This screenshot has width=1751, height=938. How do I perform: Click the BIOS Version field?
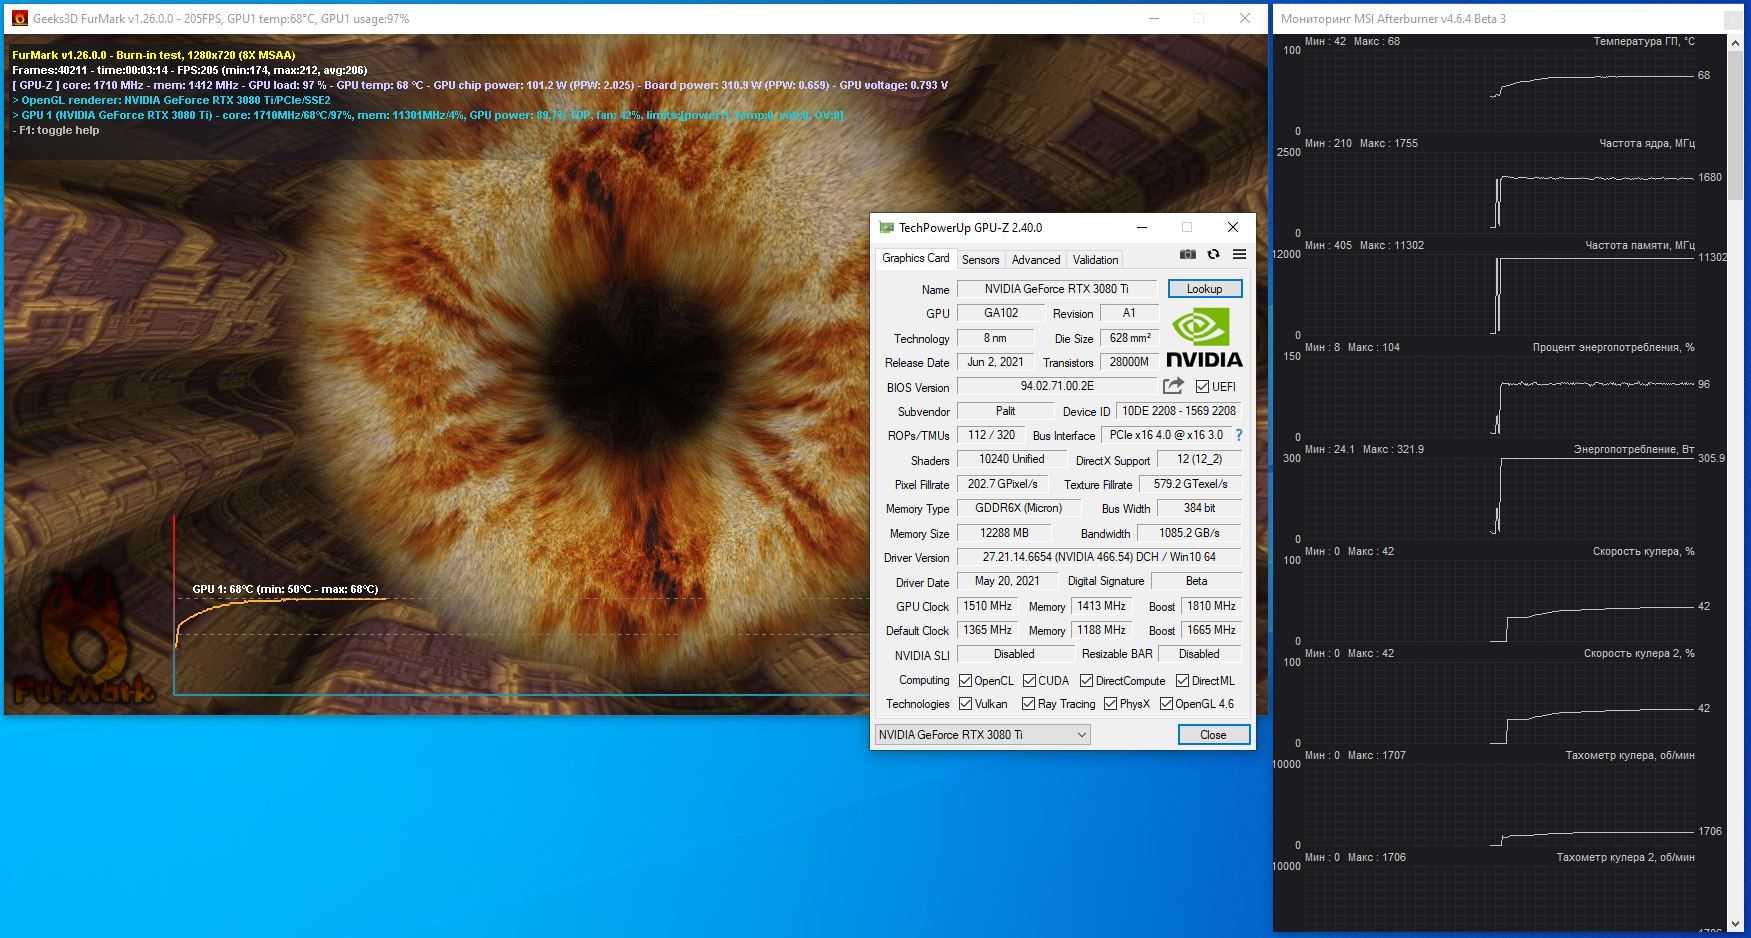(1056, 387)
